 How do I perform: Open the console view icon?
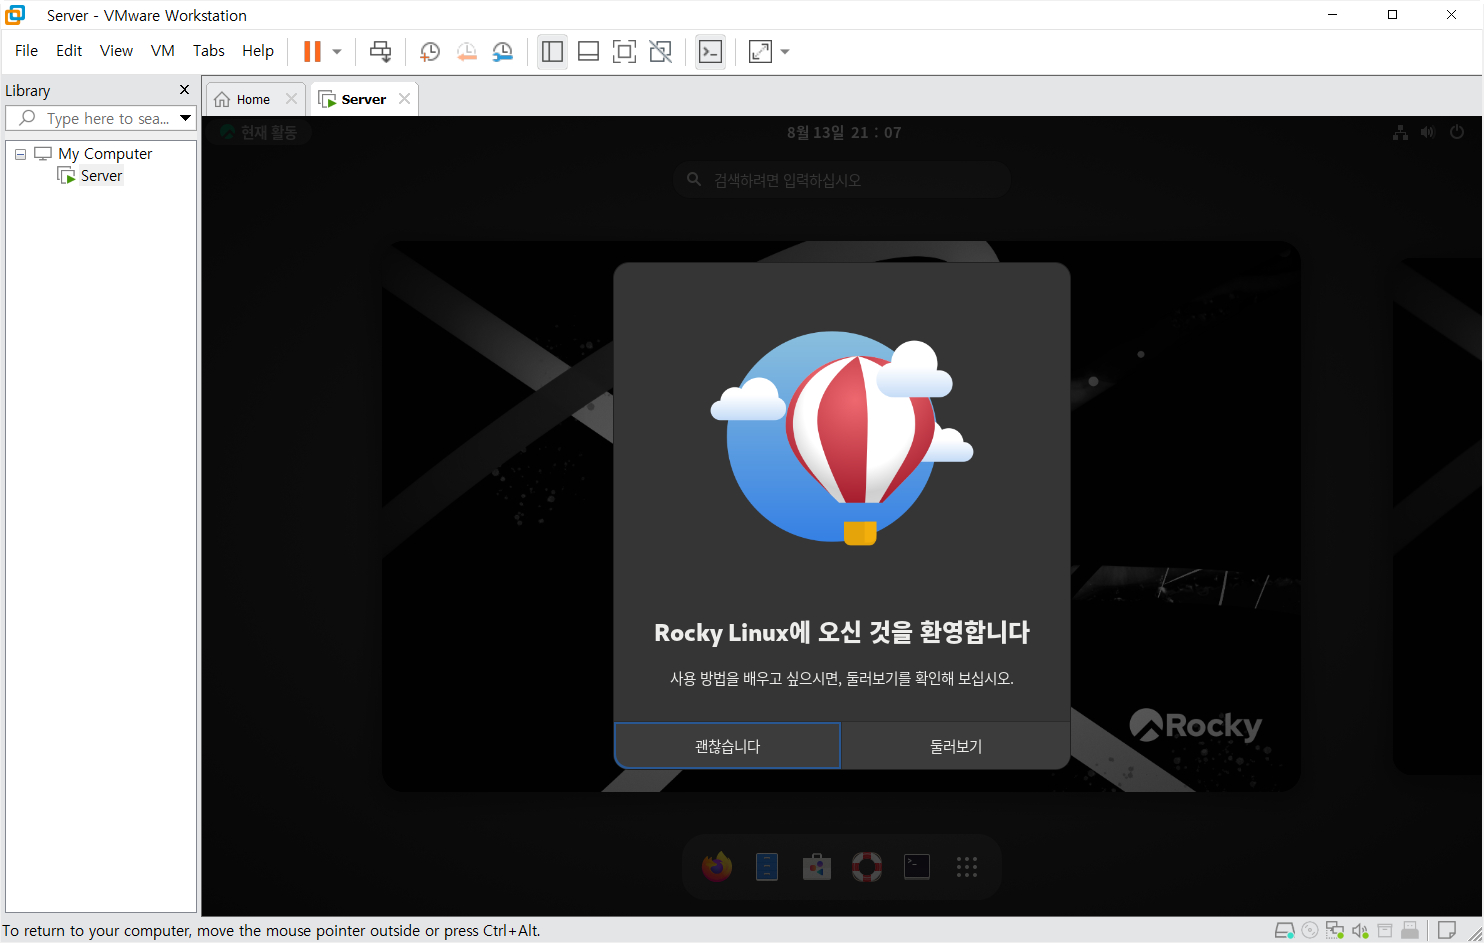pyautogui.click(x=710, y=51)
